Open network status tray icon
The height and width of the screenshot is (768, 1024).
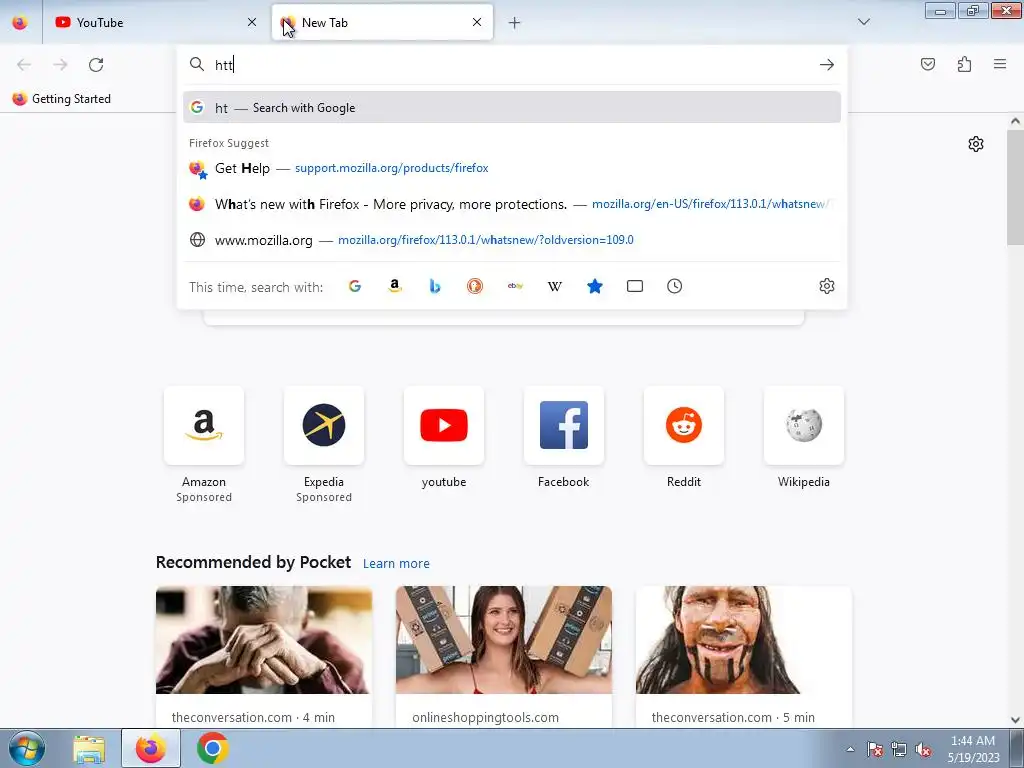coord(899,749)
